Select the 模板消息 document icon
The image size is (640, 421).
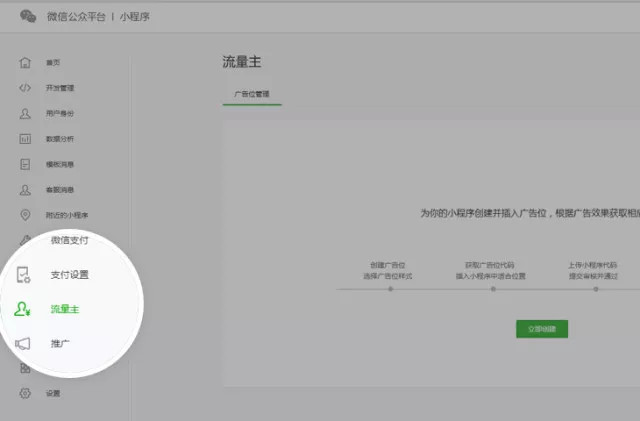pos(25,164)
